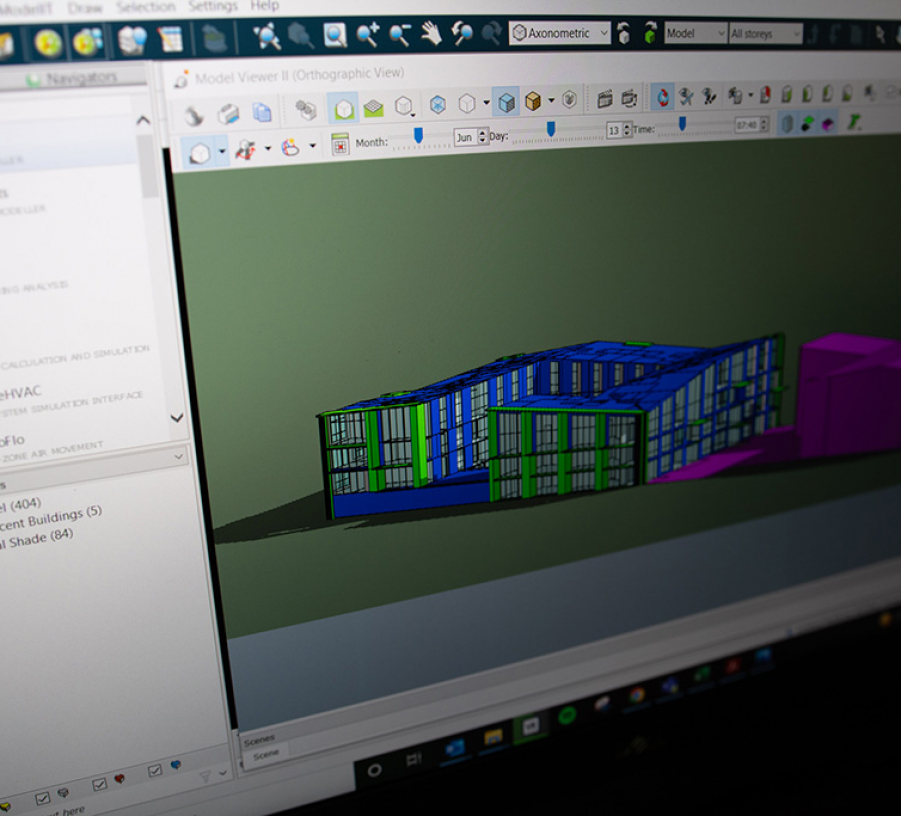Select the Shade (84) tree item
Screen dimensions: 901x816
tap(36, 538)
